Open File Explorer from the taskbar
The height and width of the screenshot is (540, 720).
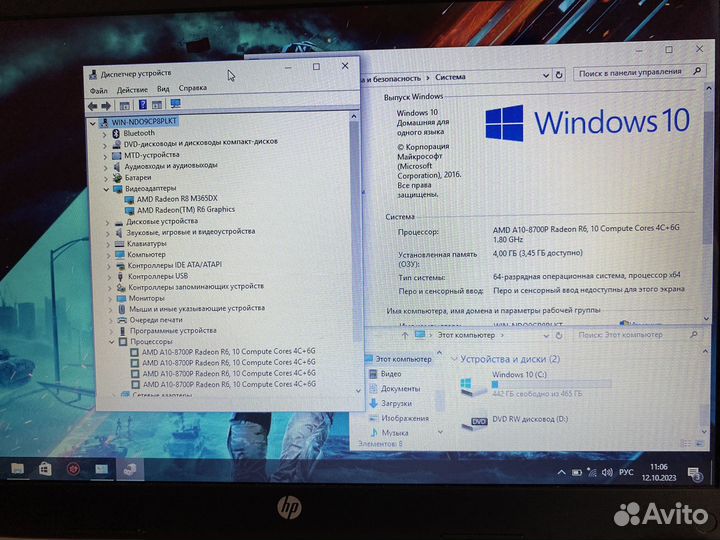[x=17, y=469]
